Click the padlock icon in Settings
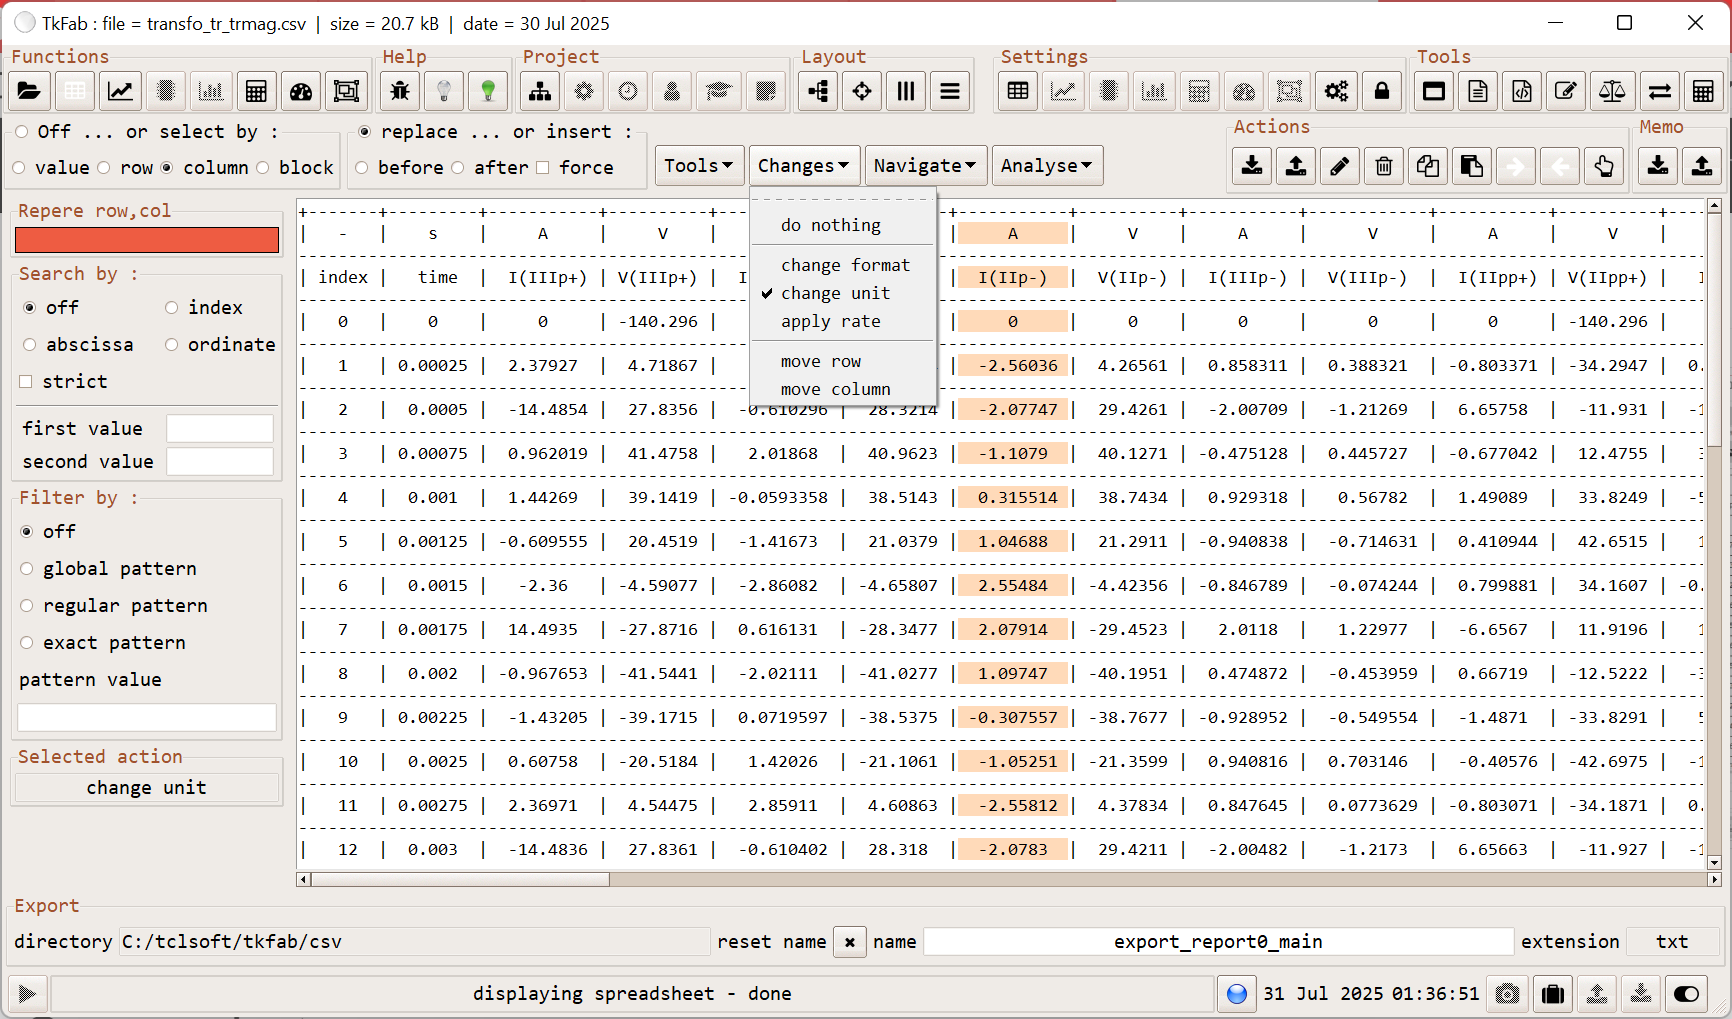The image size is (1732, 1019). coord(1381,92)
